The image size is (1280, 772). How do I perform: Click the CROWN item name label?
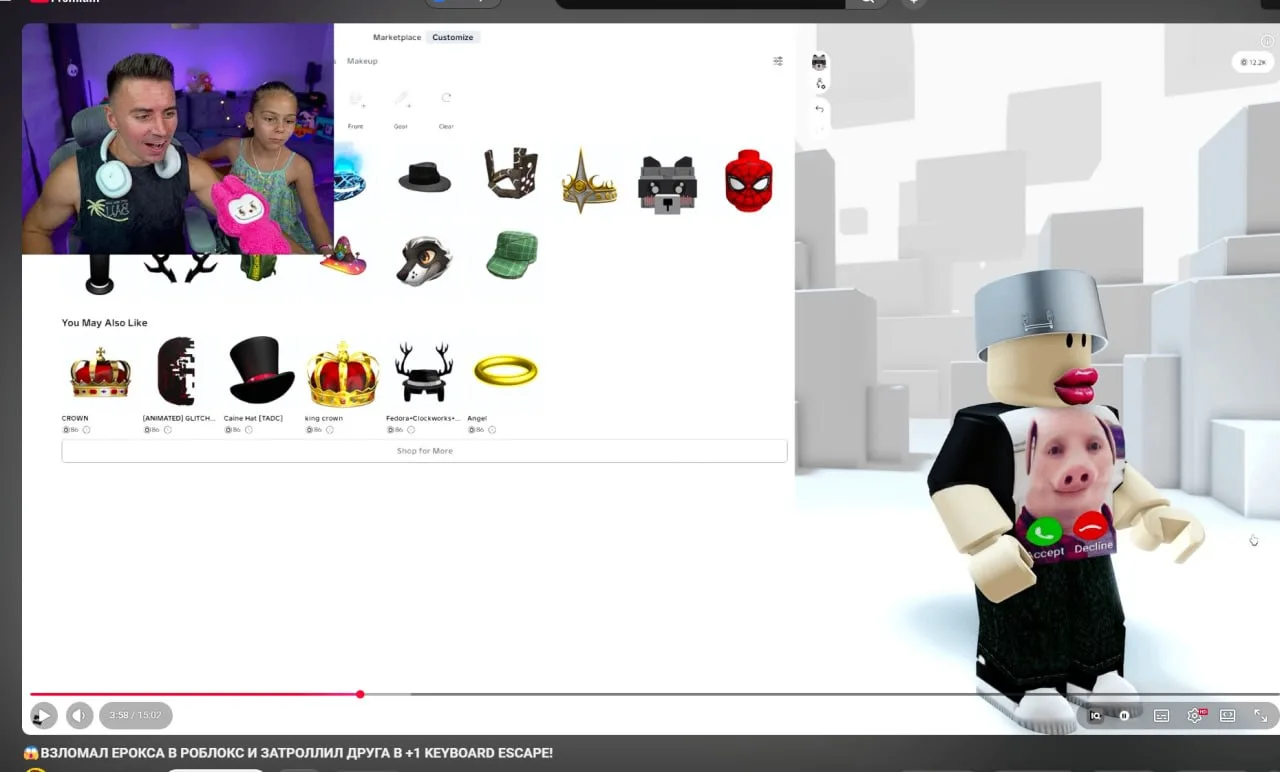(75, 418)
